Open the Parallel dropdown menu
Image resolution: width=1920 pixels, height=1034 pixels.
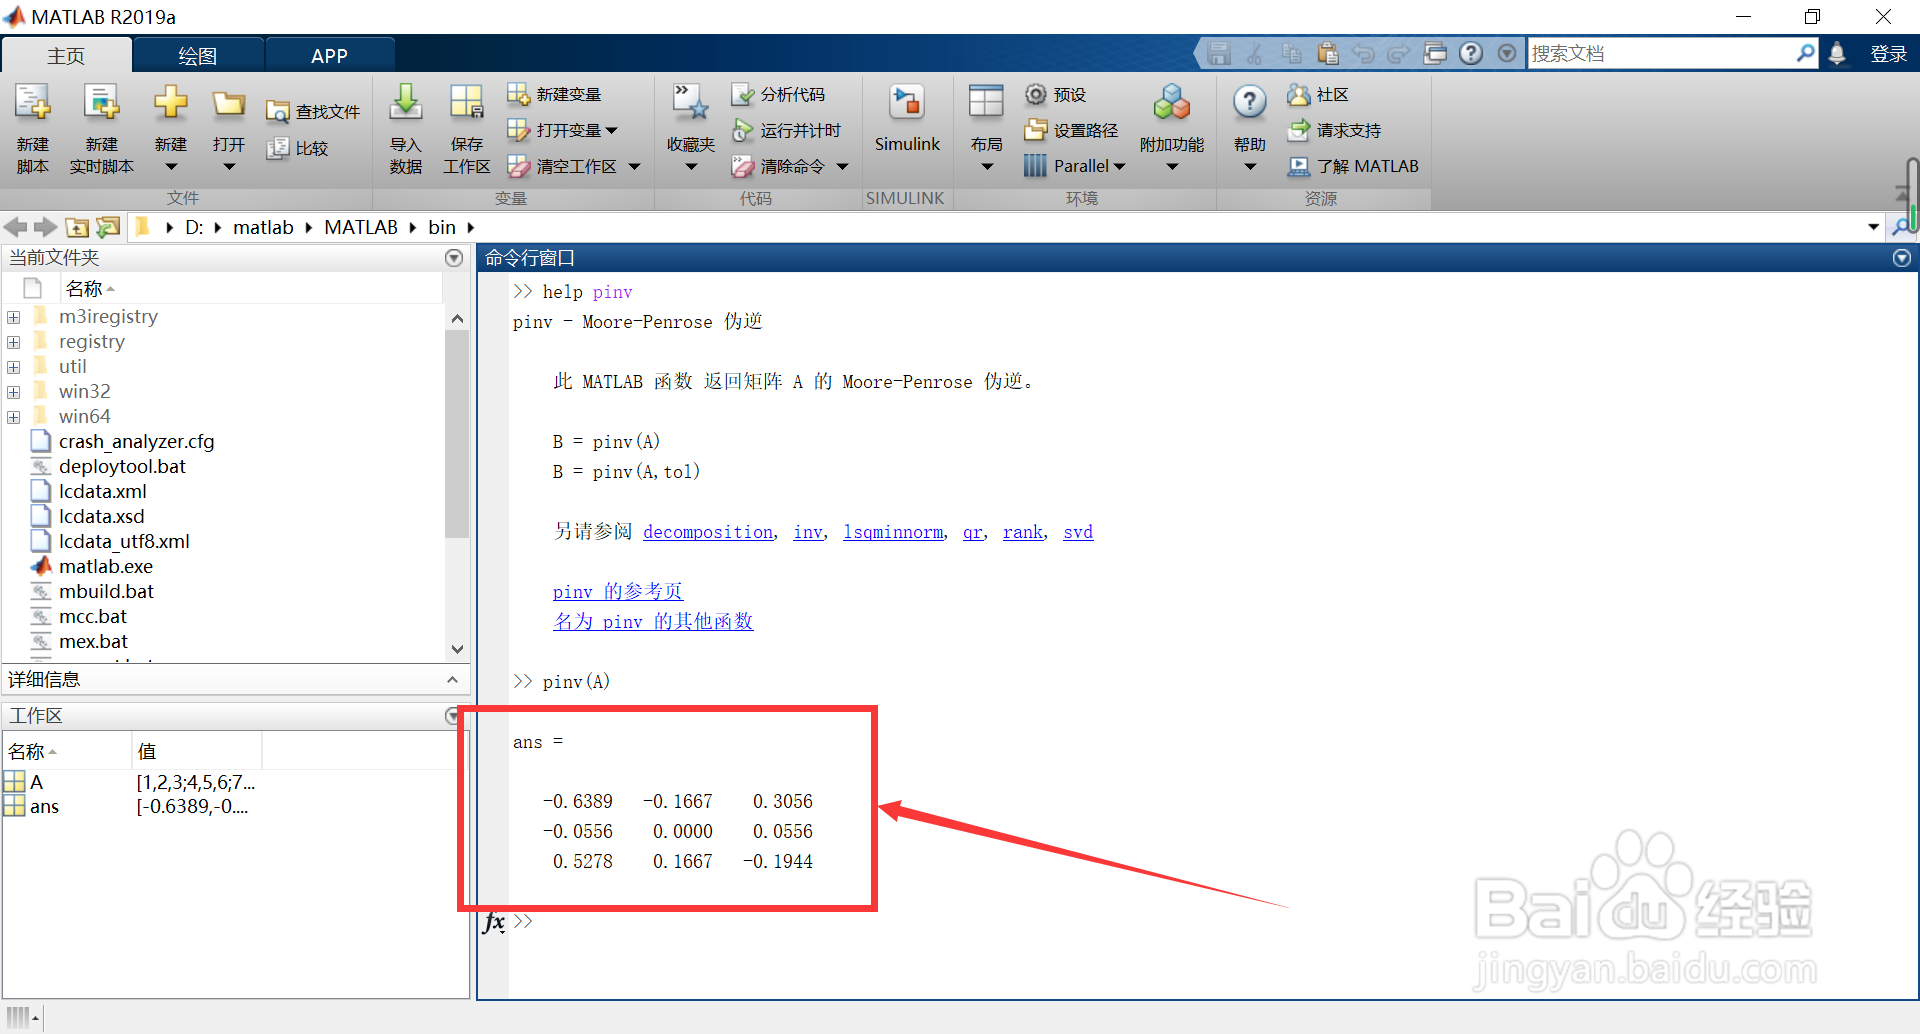1119,167
